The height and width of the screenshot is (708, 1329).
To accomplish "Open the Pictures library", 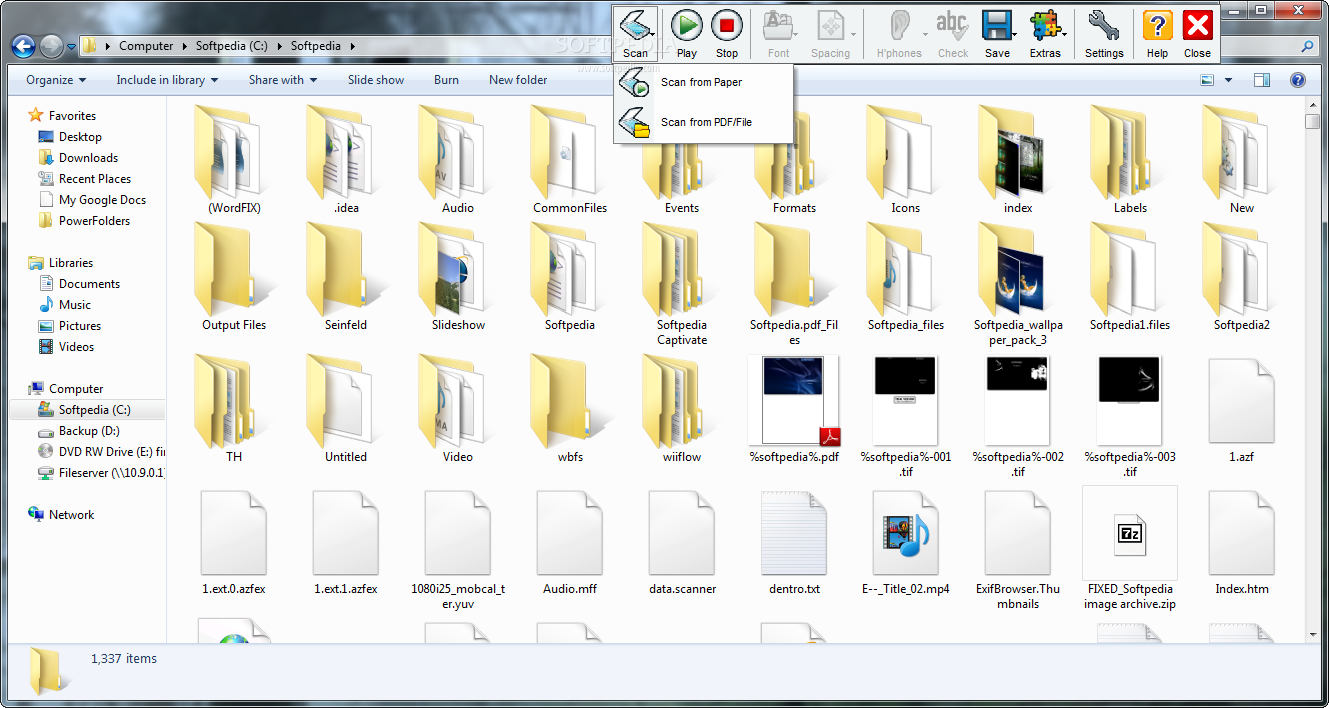I will [79, 326].
